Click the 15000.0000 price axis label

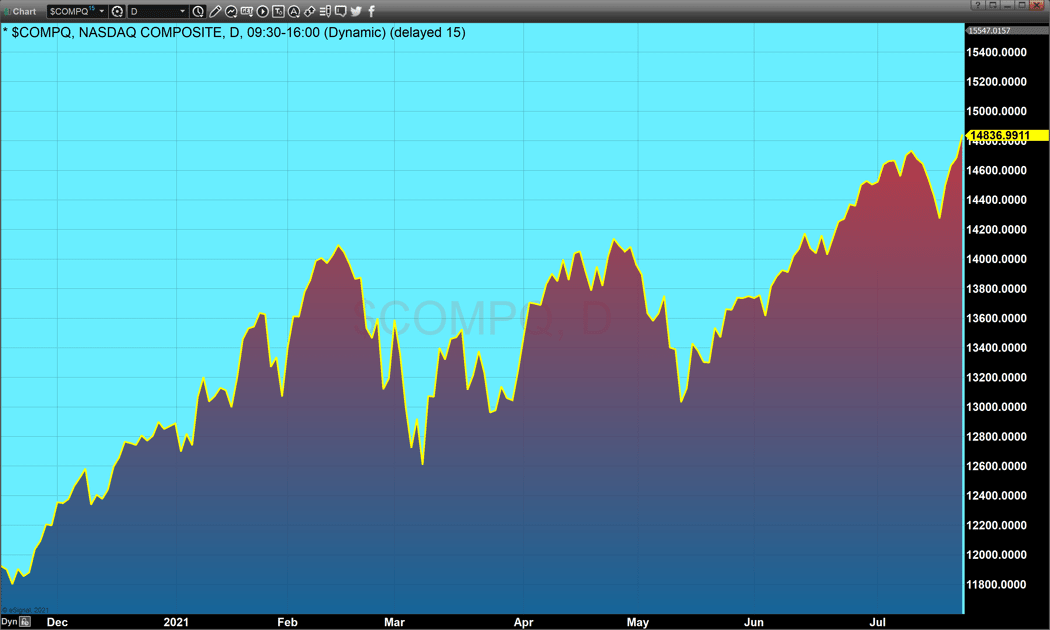pyautogui.click(x=996, y=111)
